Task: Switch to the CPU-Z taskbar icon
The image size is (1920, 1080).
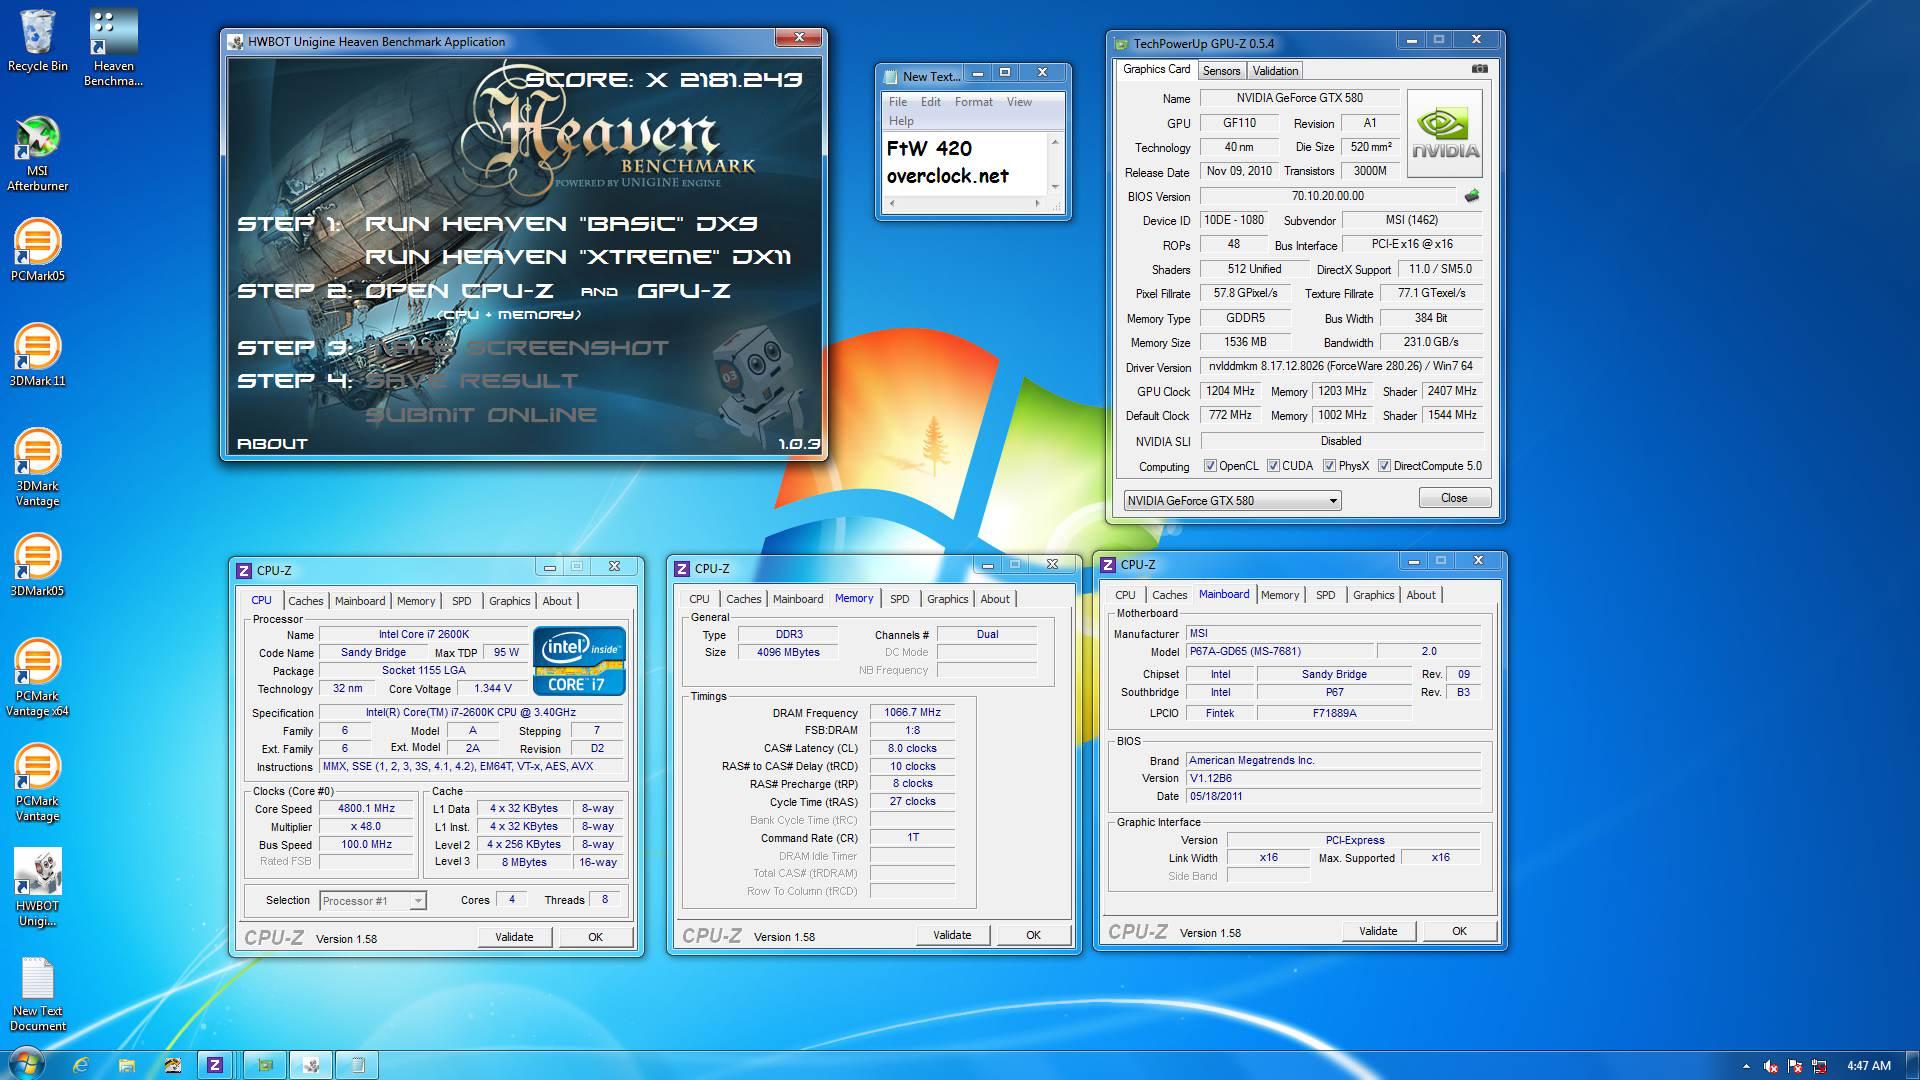Action: click(214, 1065)
